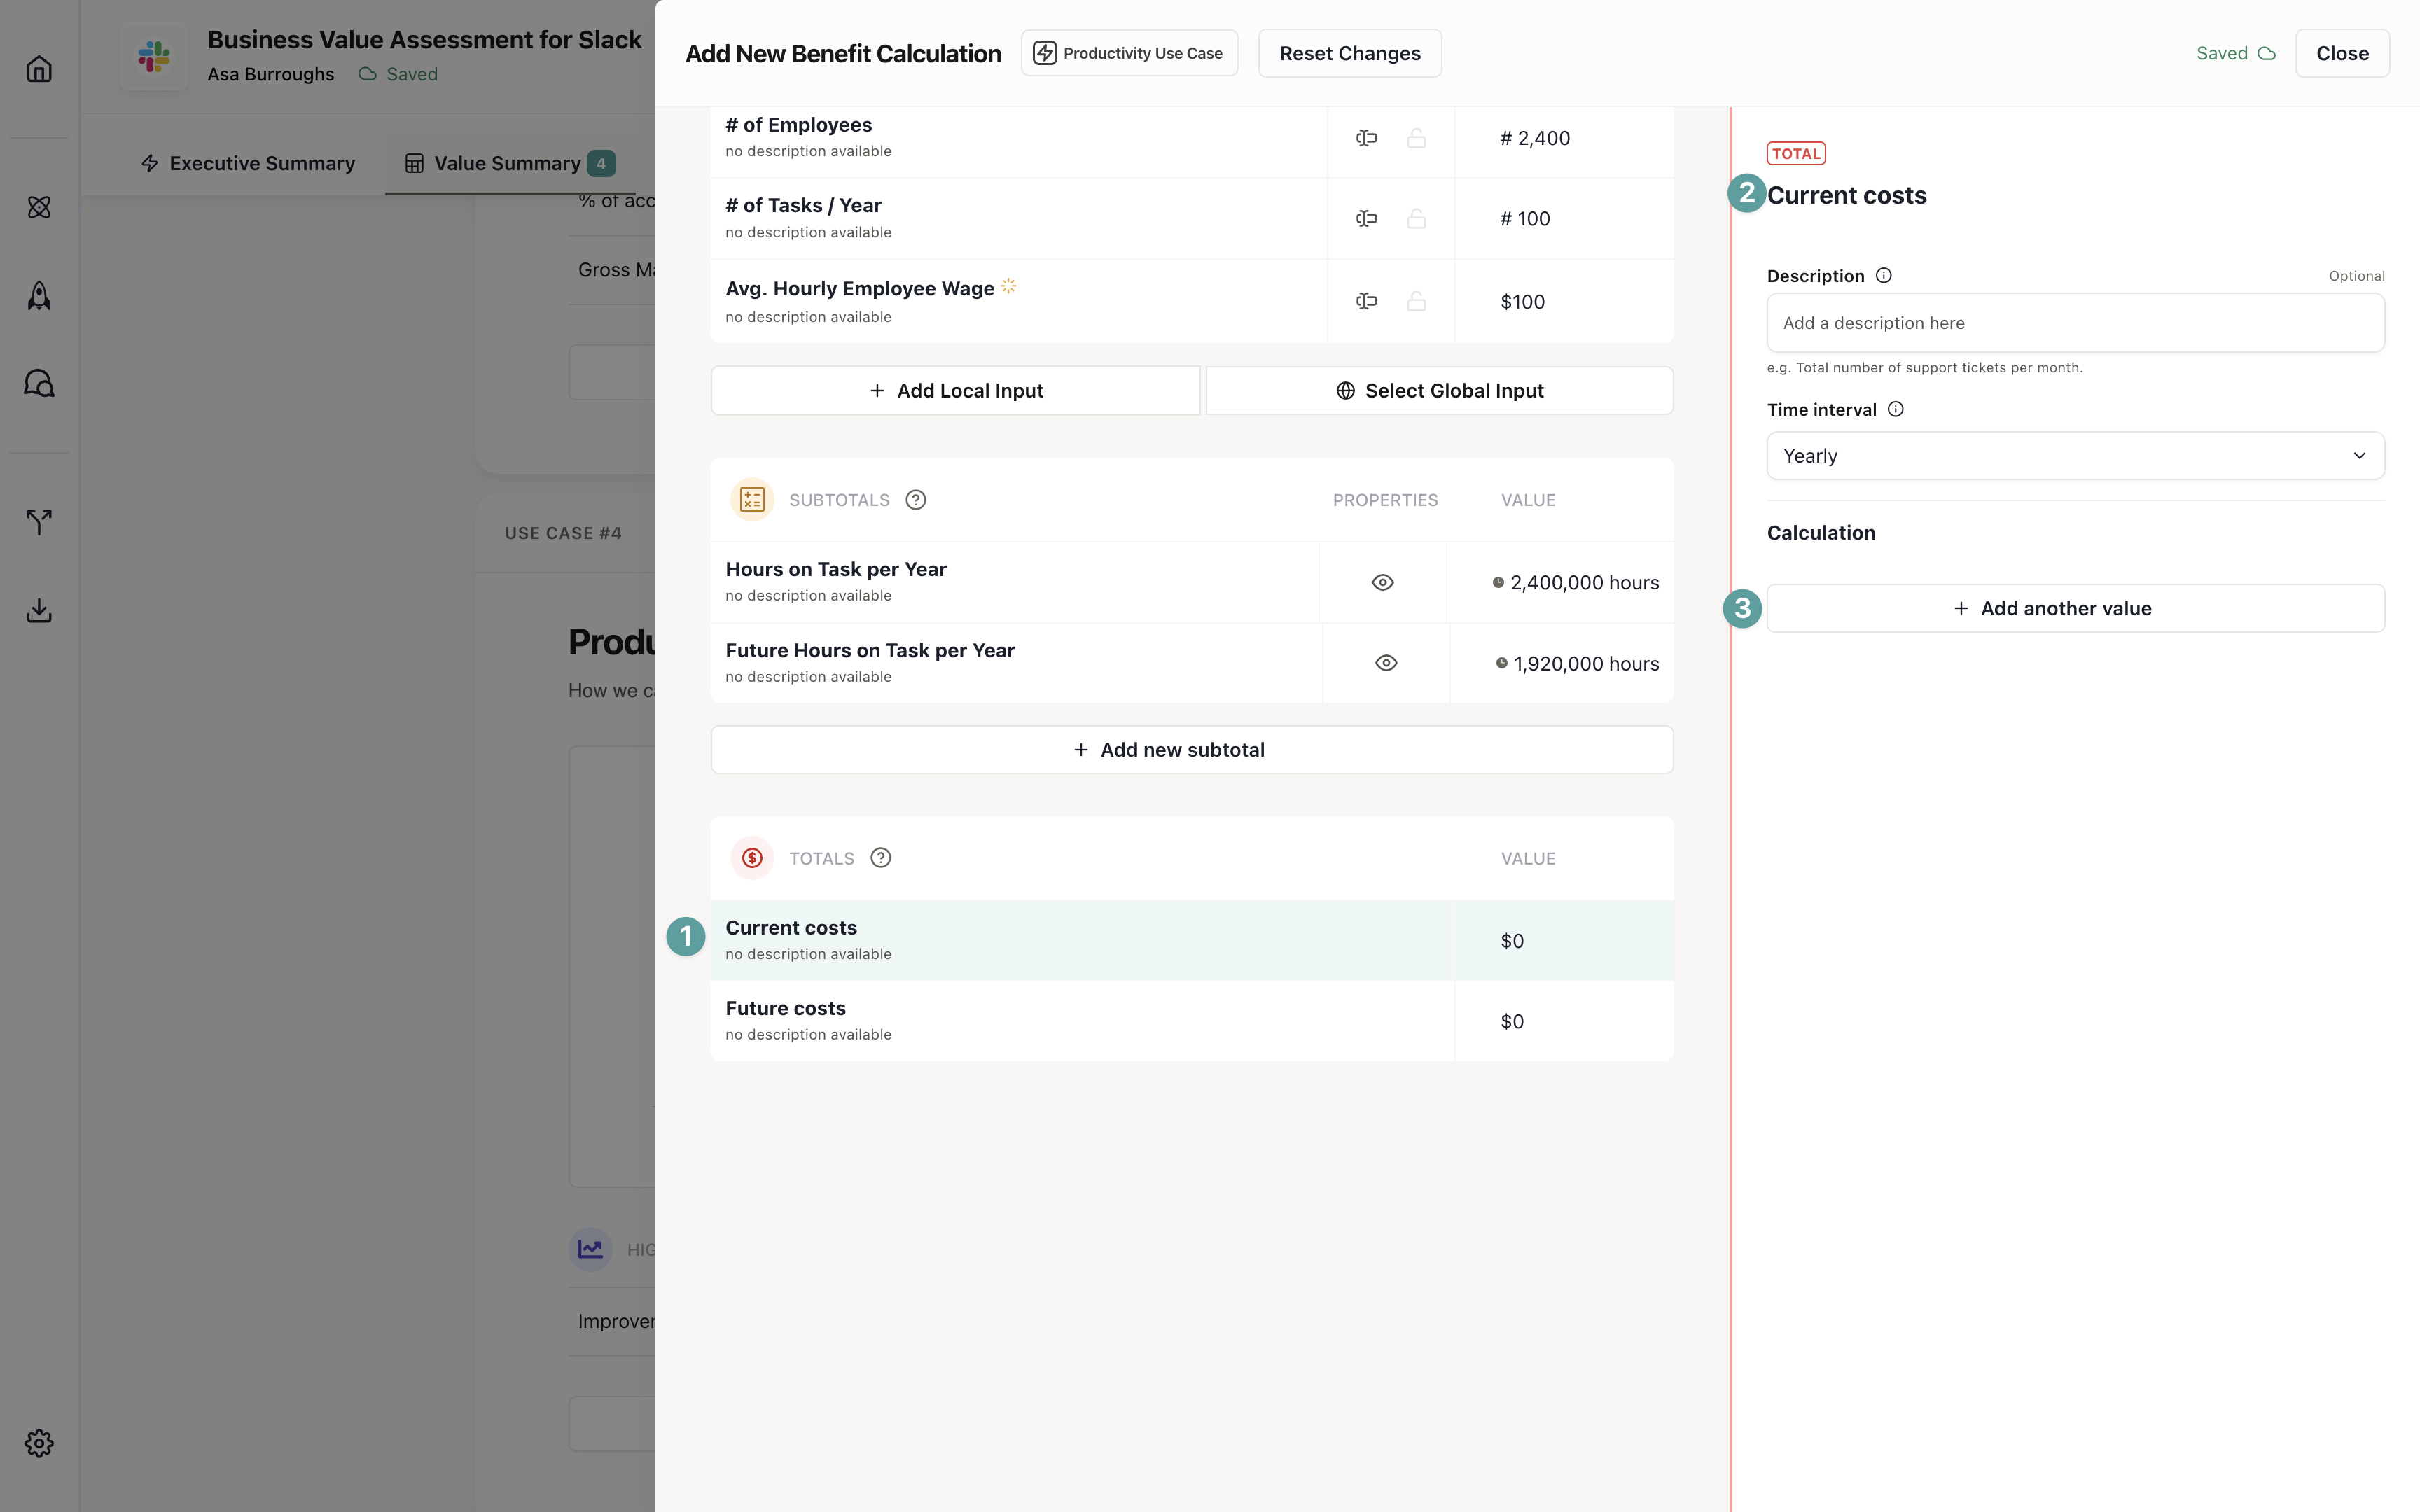This screenshot has height=1512, width=2420.
Task: Click the Description input field
Action: coord(2075,323)
